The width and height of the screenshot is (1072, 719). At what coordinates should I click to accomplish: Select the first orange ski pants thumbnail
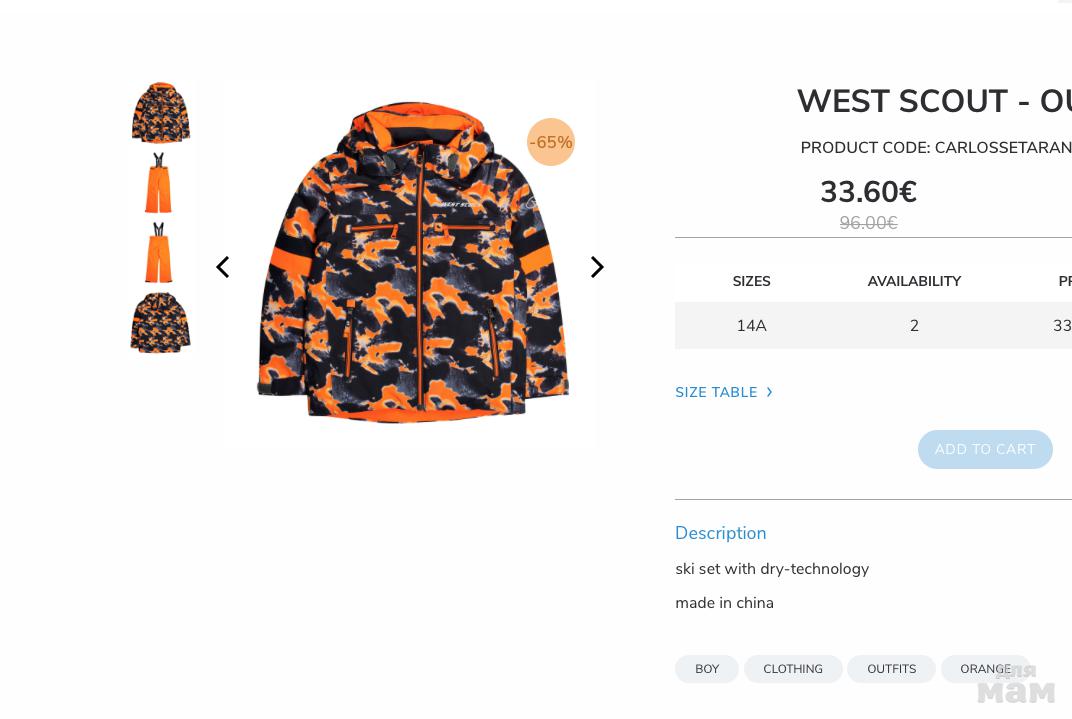[158, 183]
